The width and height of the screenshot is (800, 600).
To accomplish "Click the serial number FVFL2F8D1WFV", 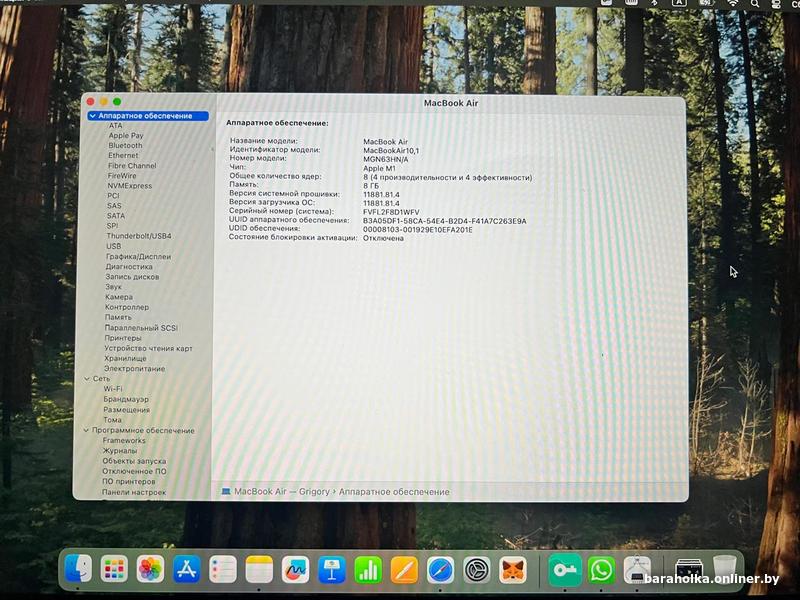I will pos(391,212).
